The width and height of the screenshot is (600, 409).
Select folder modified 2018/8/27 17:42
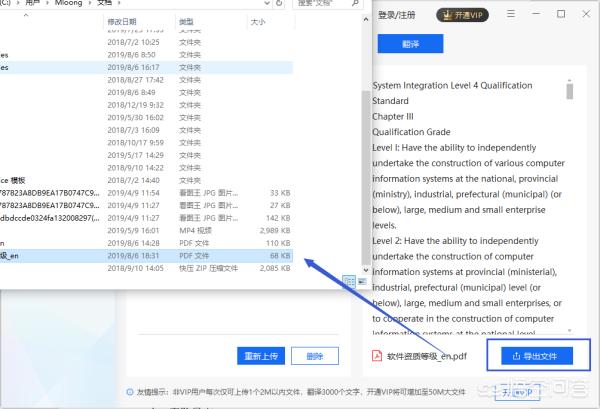coord(145,80)
